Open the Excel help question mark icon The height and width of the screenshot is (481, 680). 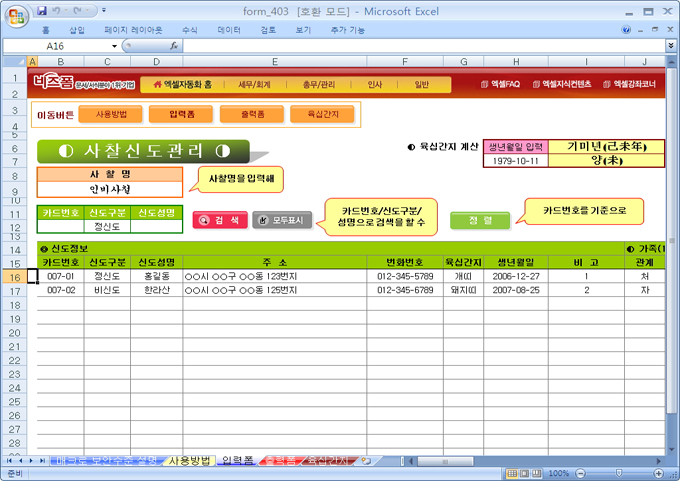point(627,30)
